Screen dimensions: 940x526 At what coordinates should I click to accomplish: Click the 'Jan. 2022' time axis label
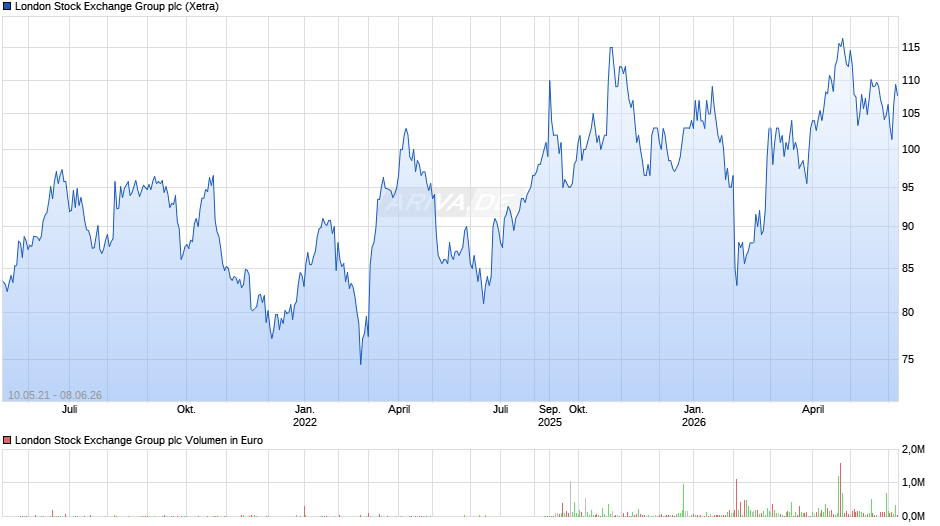coord(305,416)
